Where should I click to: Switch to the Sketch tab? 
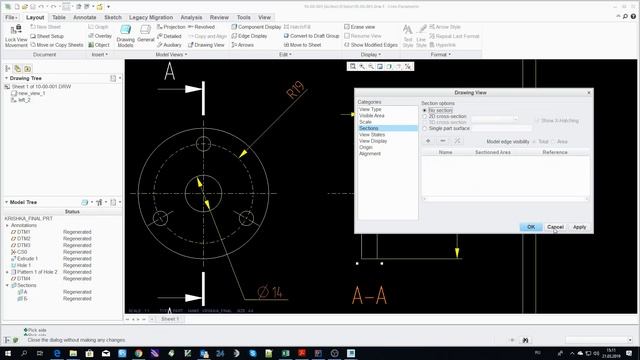tap(113, 18)
